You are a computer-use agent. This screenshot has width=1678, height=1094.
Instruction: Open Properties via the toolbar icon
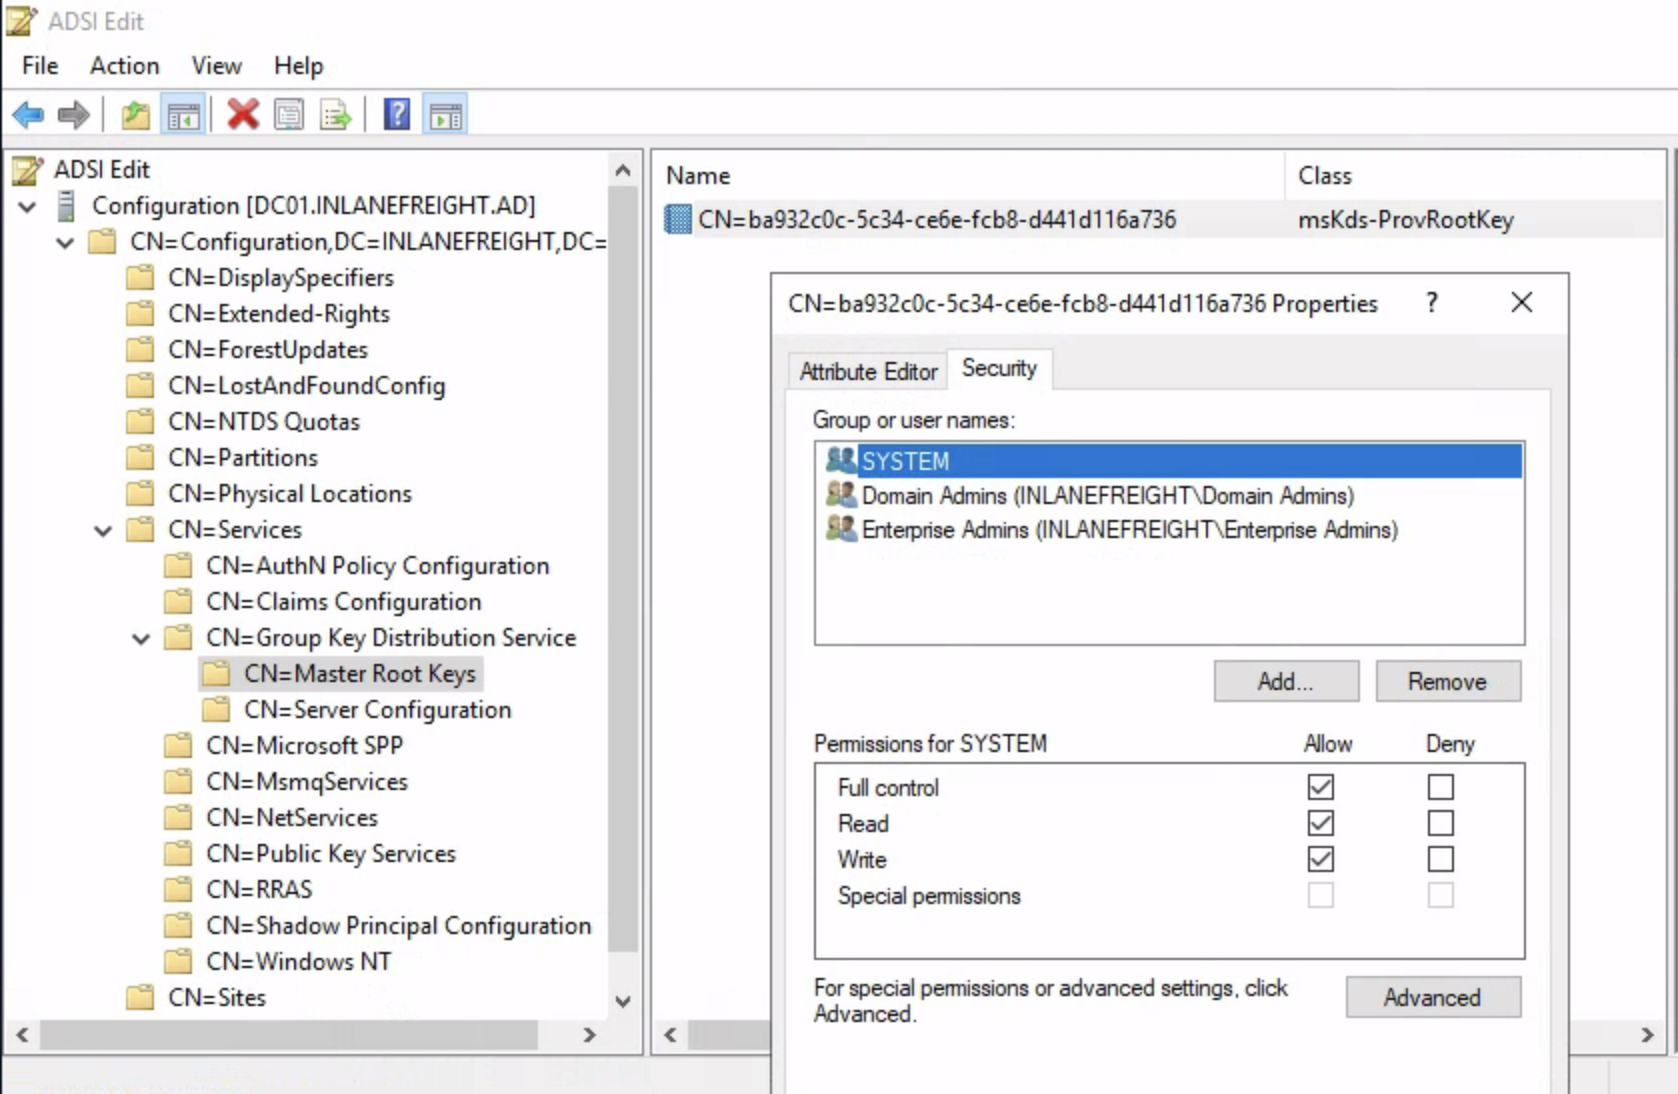289,115
